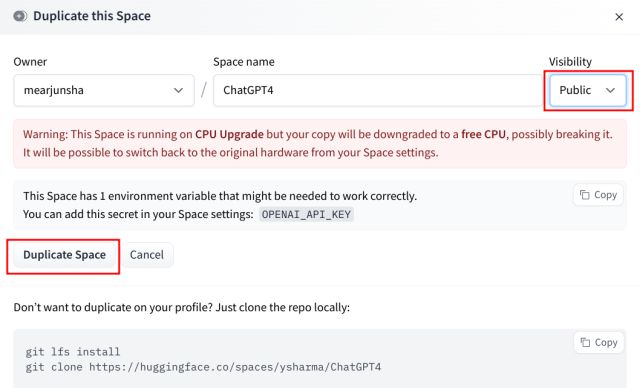The image size is (640, 388).
Task: Open the Visibility dropdown set to Public
Action: click(x=588, y=90)
